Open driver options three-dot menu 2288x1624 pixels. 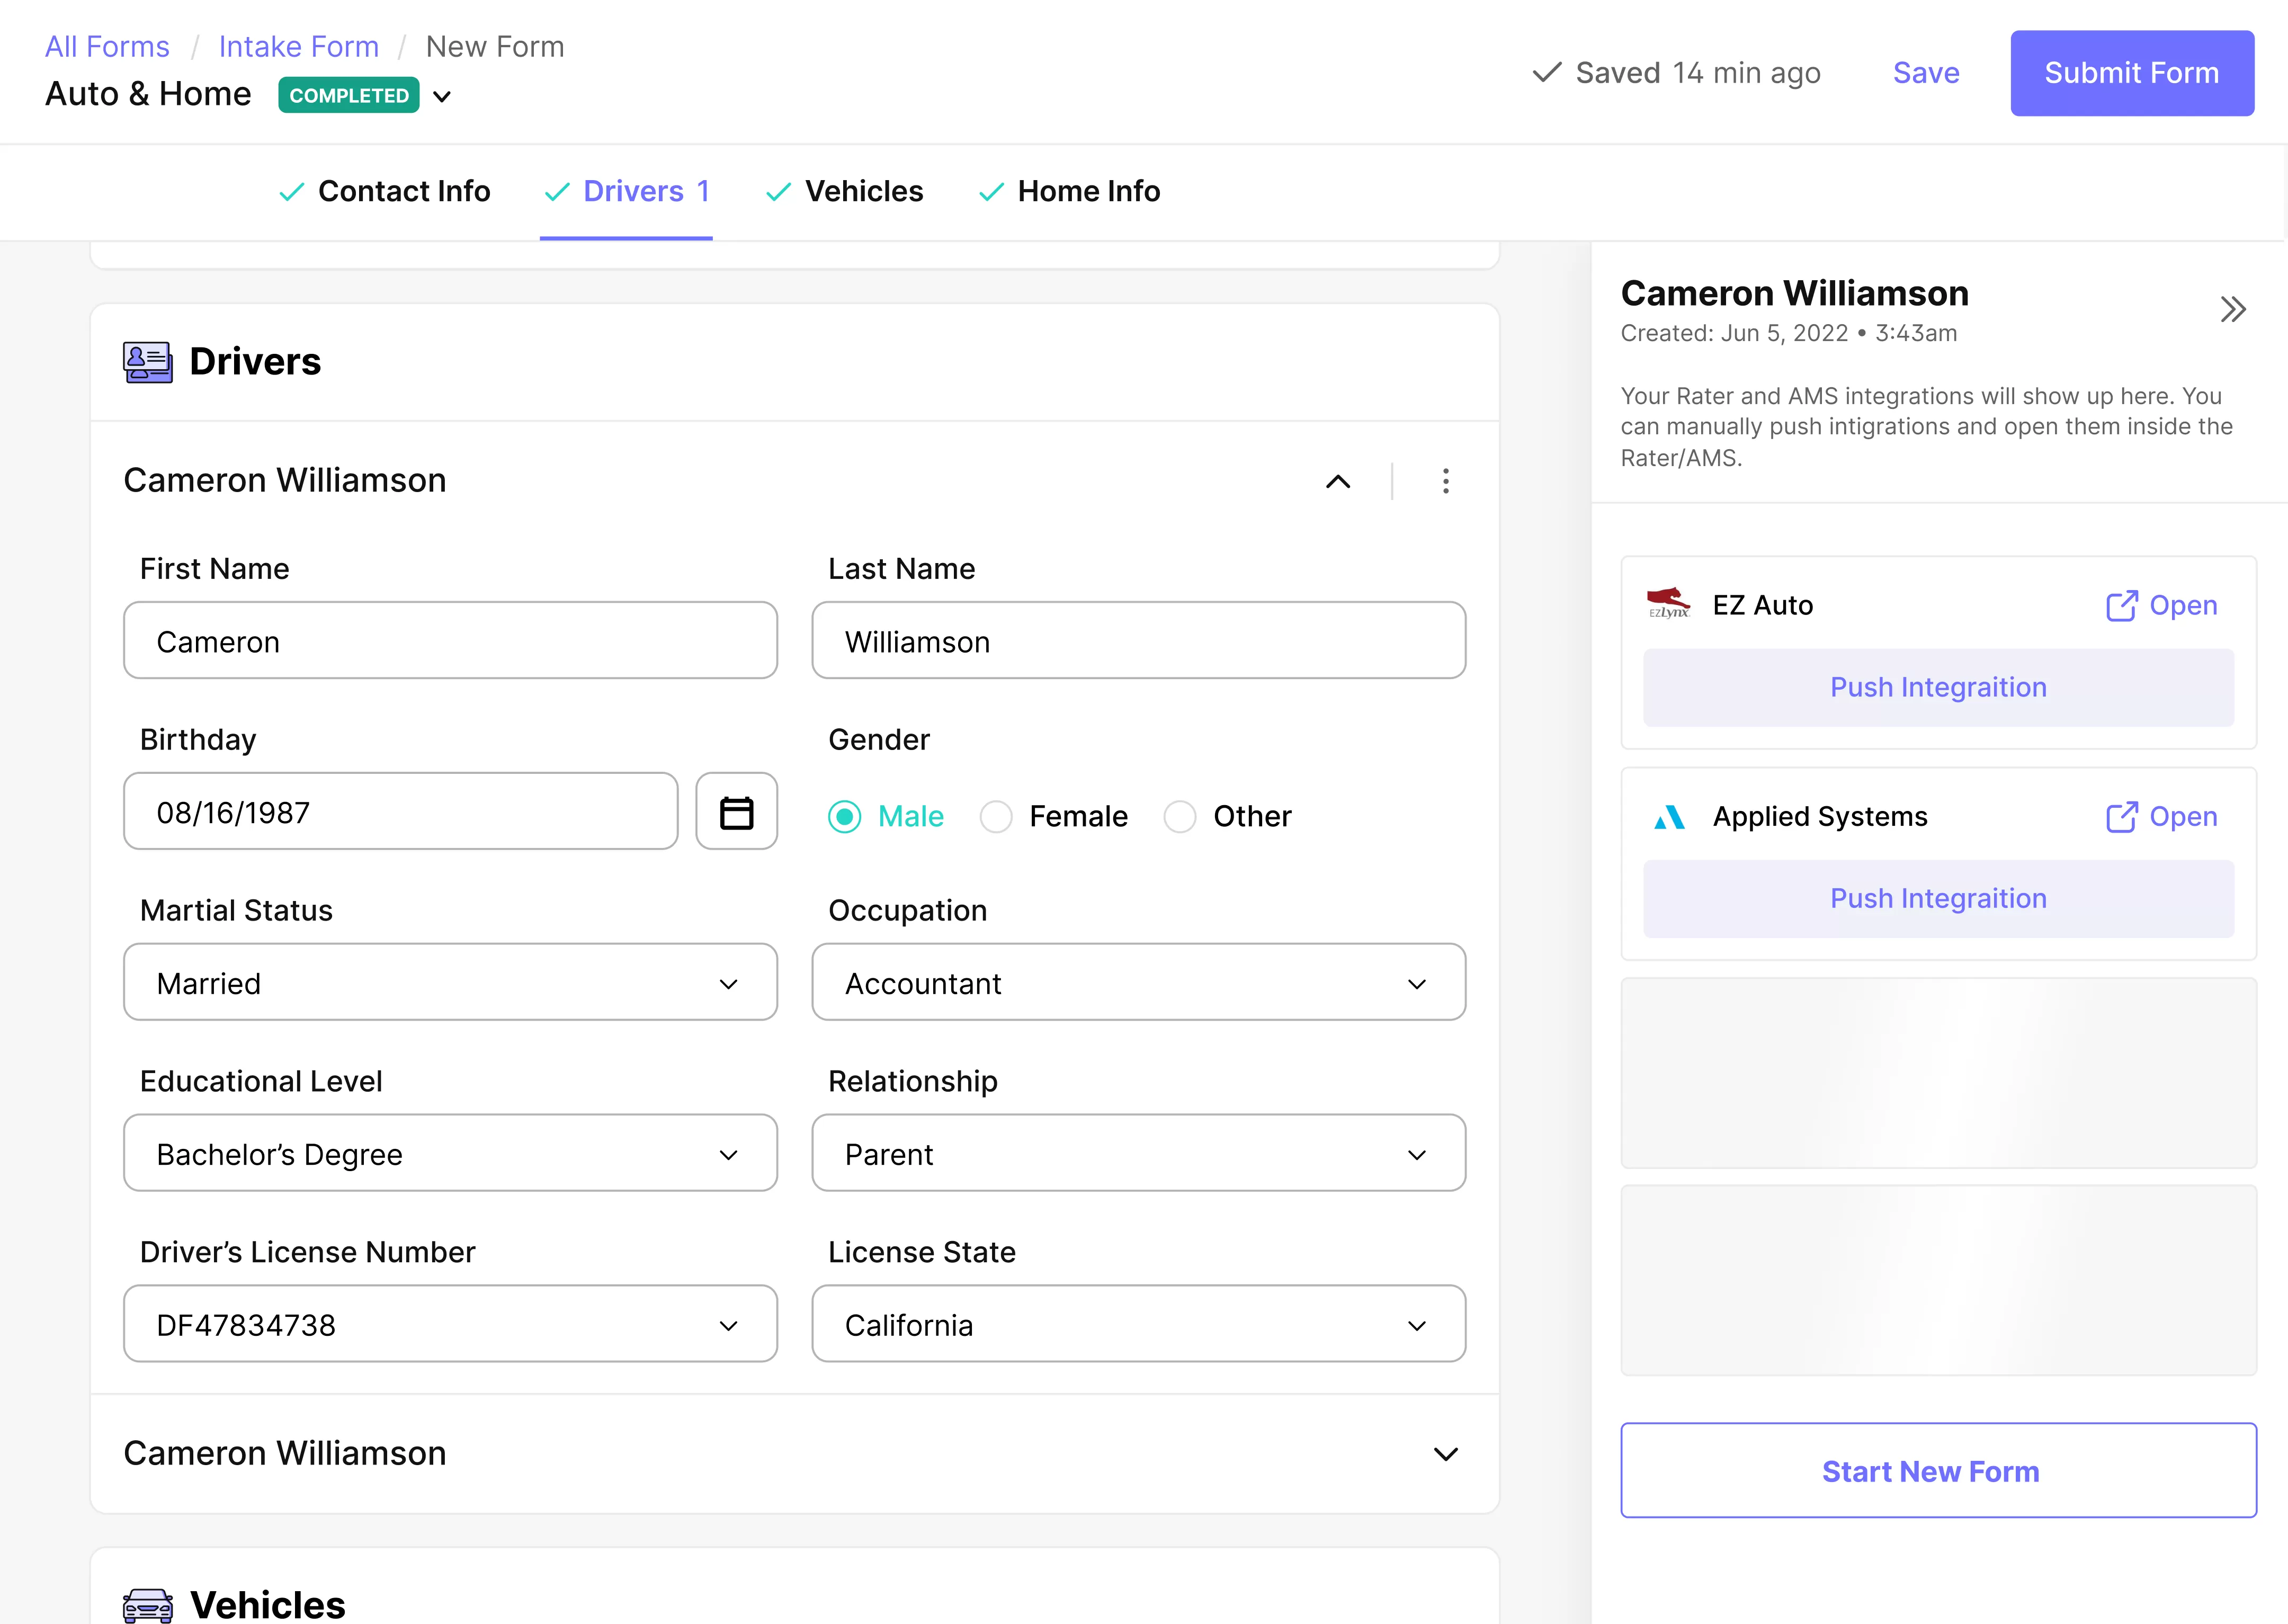[1445, 481]
